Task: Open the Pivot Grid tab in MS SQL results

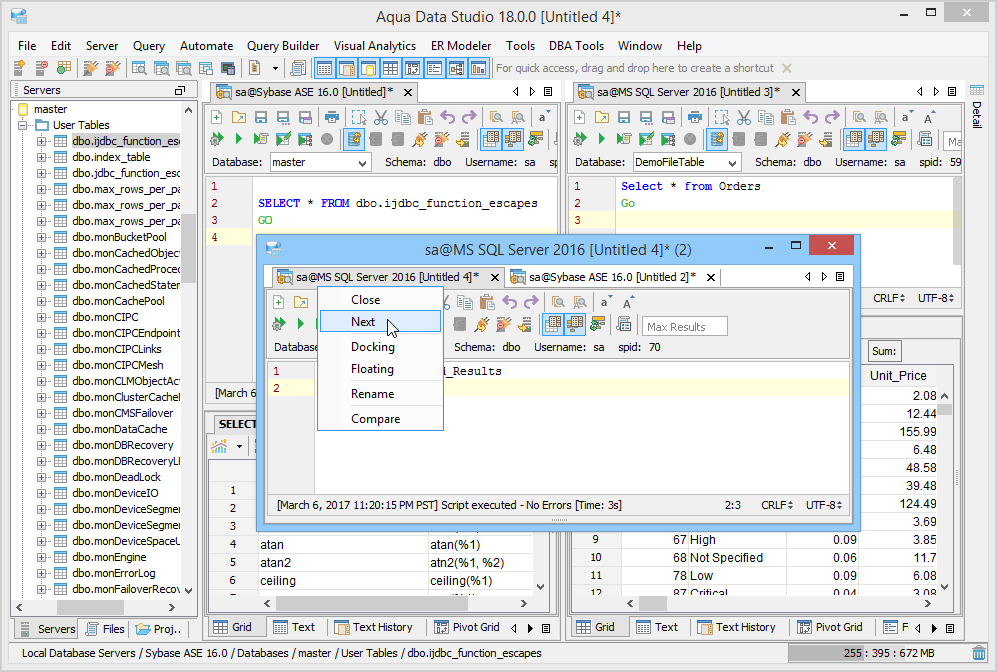Action: [831, 627]
